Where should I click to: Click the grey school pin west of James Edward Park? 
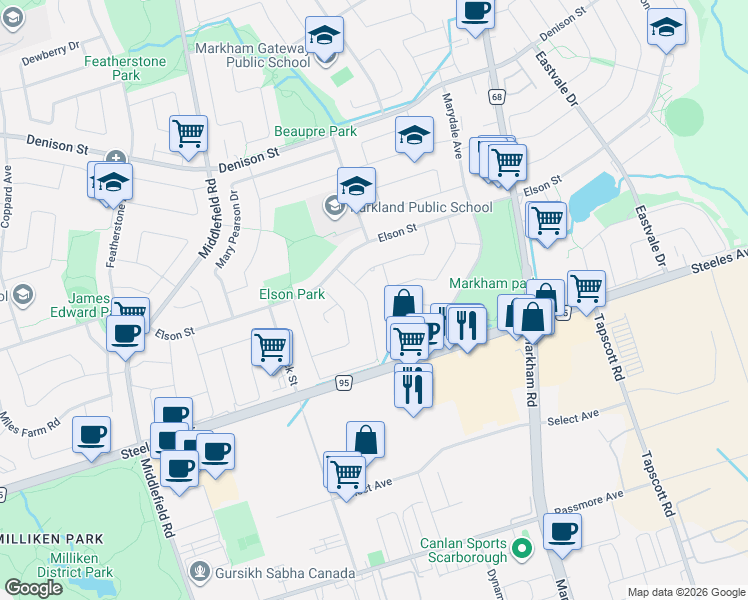tap(22, 295)
